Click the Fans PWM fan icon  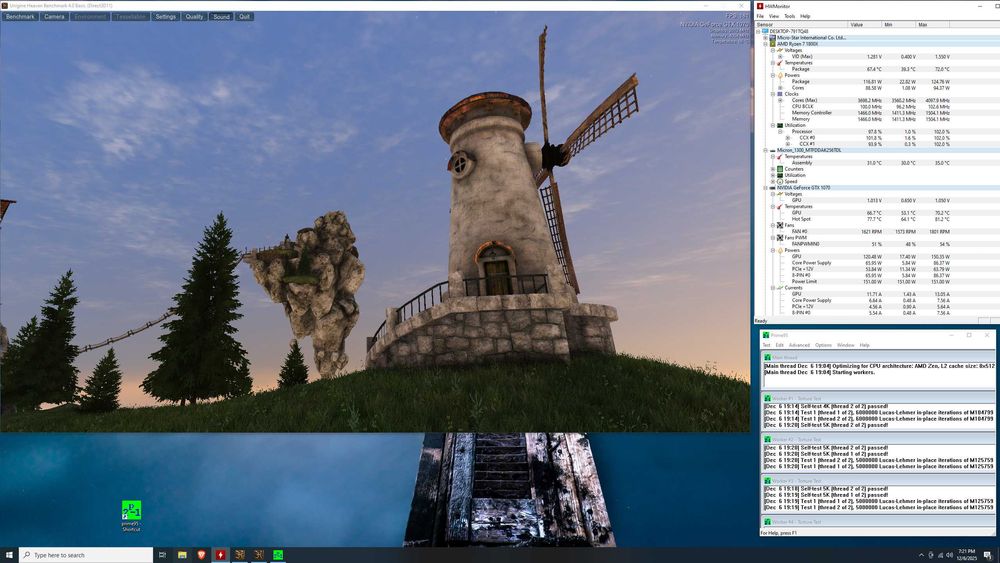click(780, 238)
